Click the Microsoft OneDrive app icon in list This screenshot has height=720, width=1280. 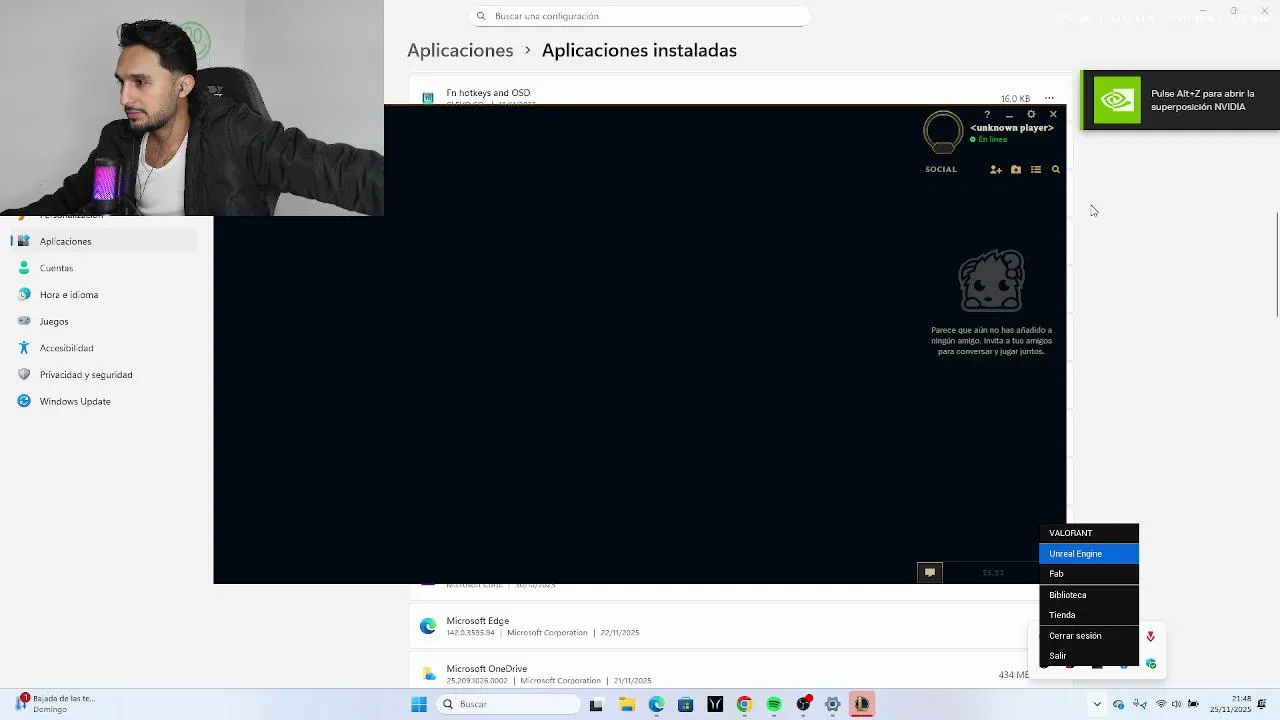[428, 674]
